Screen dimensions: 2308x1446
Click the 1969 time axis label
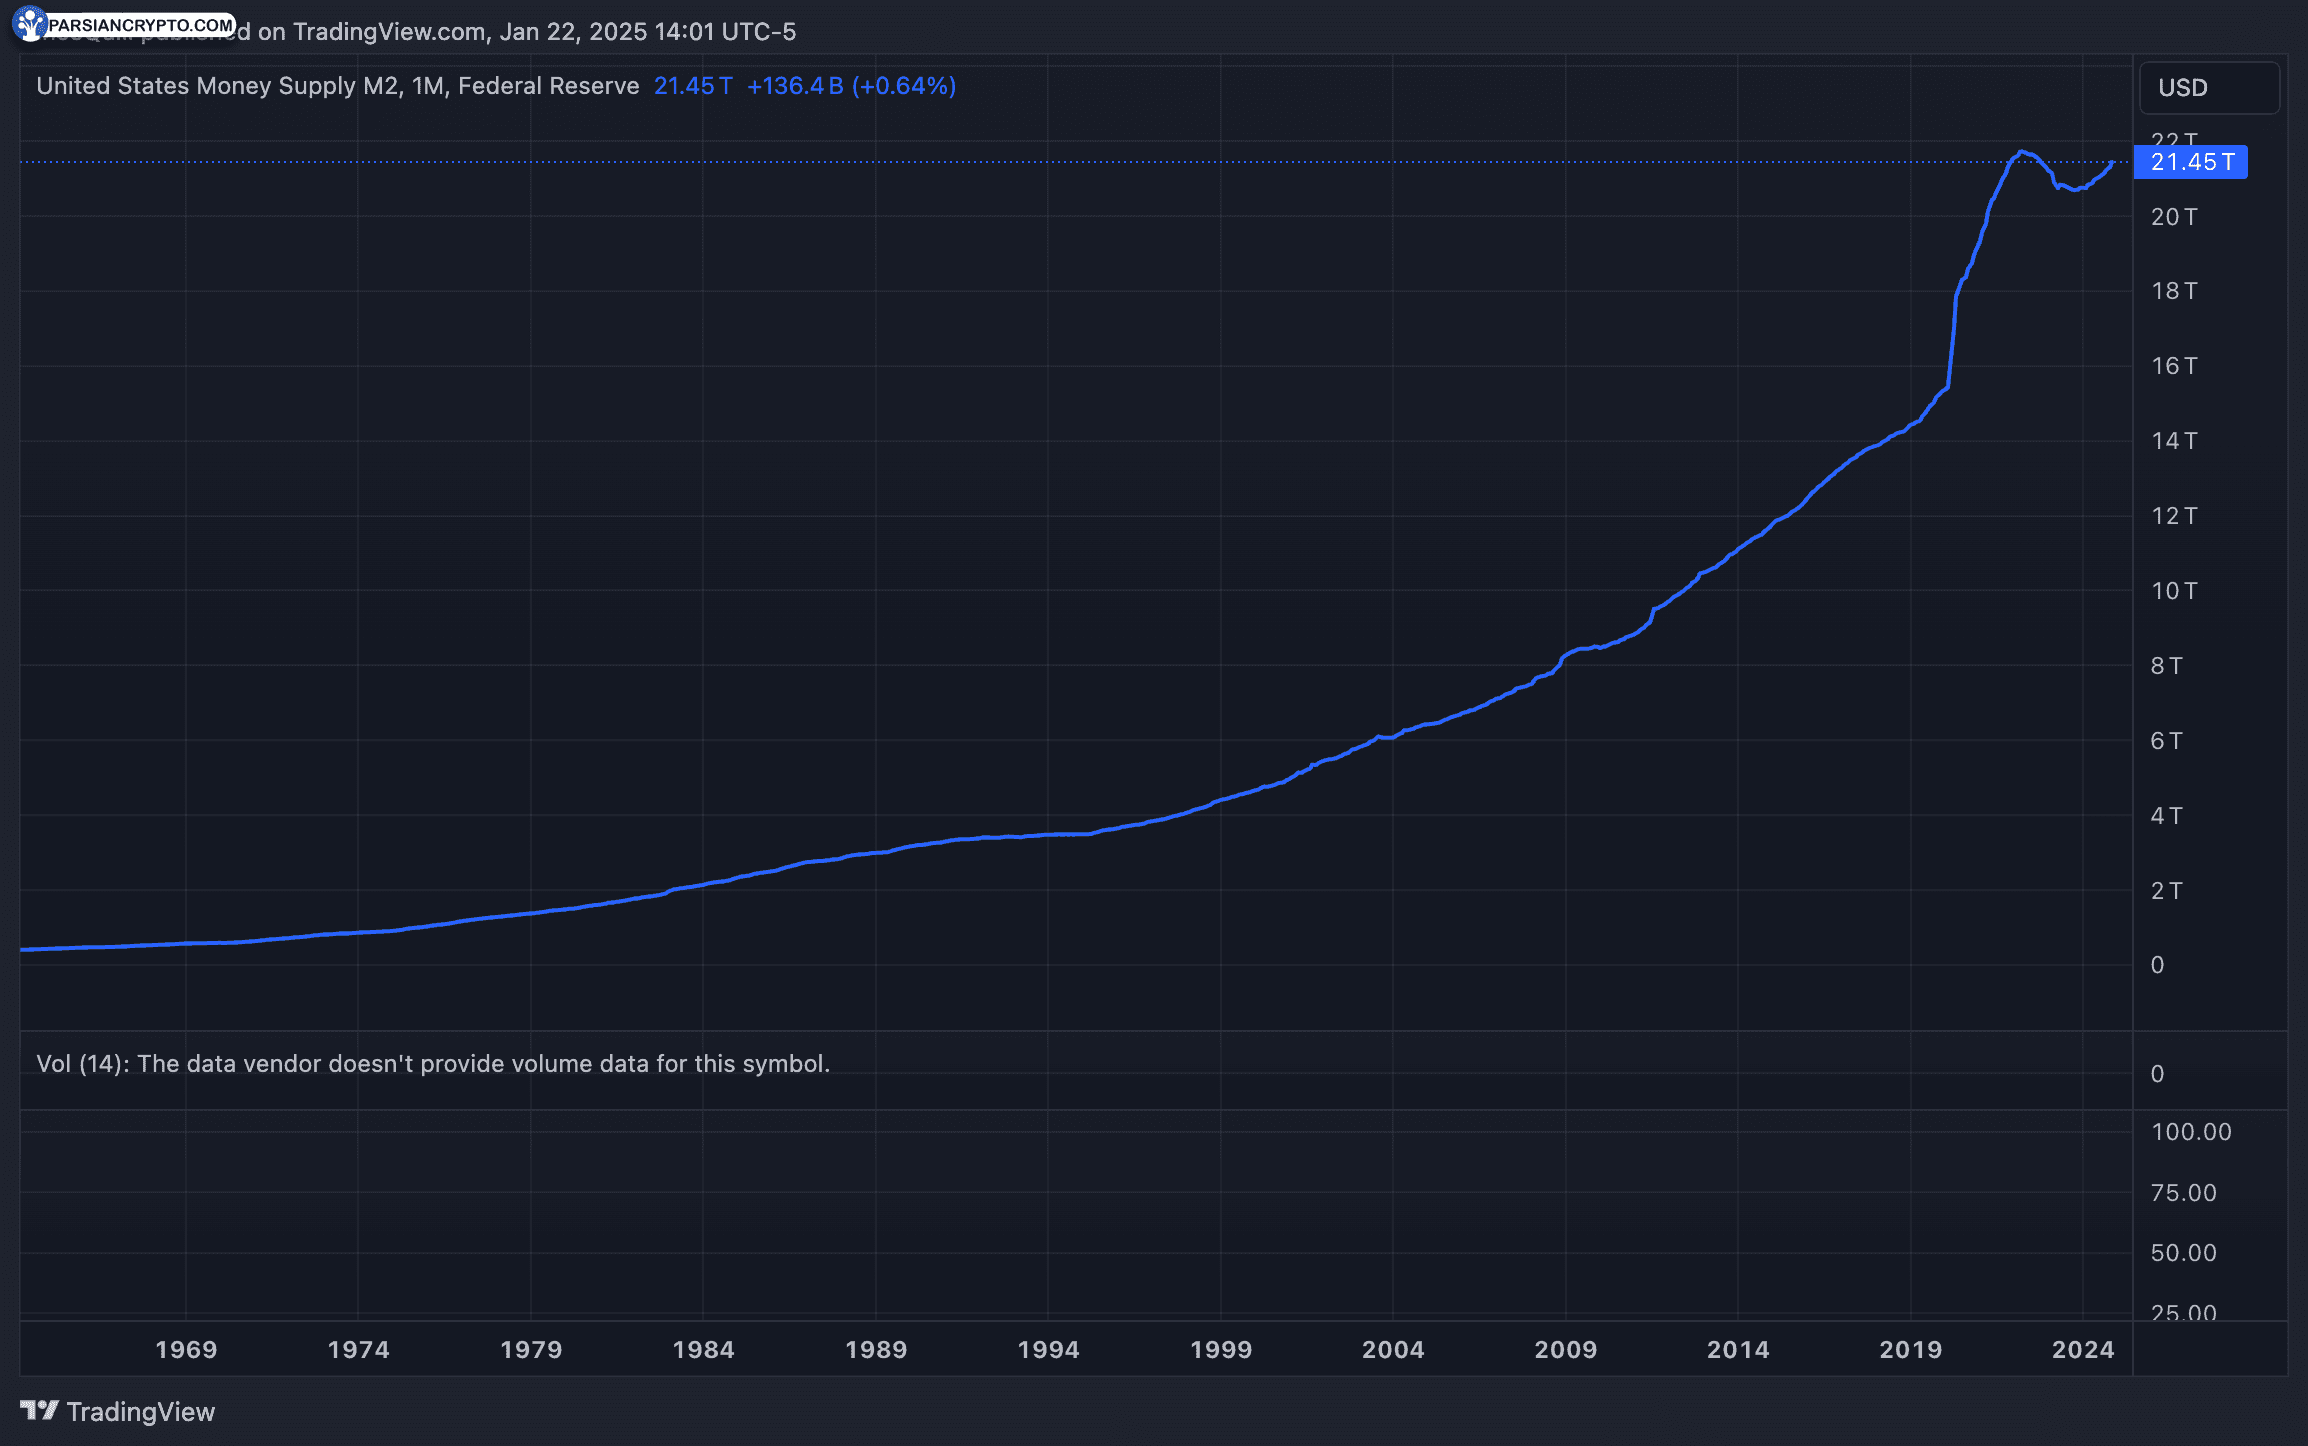coord(186,1349)
